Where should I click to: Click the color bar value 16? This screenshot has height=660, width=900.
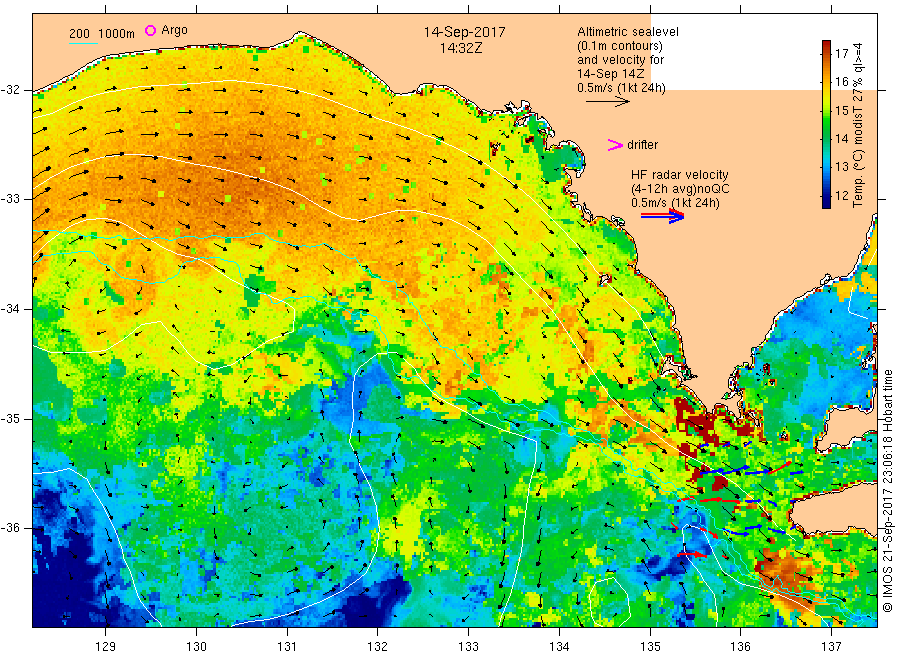pos(841,82)
